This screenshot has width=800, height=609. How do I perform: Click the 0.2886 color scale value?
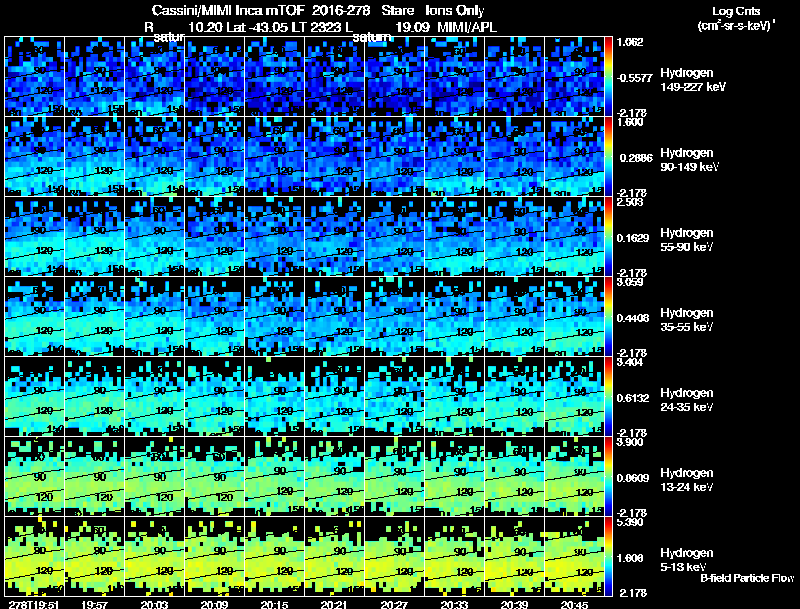pos(636,158)
